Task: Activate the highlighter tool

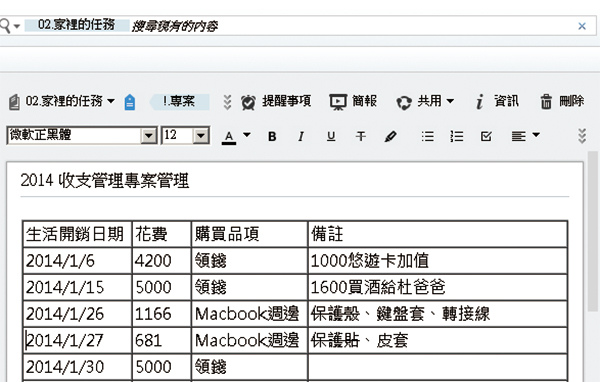Action: pos(390,136)
